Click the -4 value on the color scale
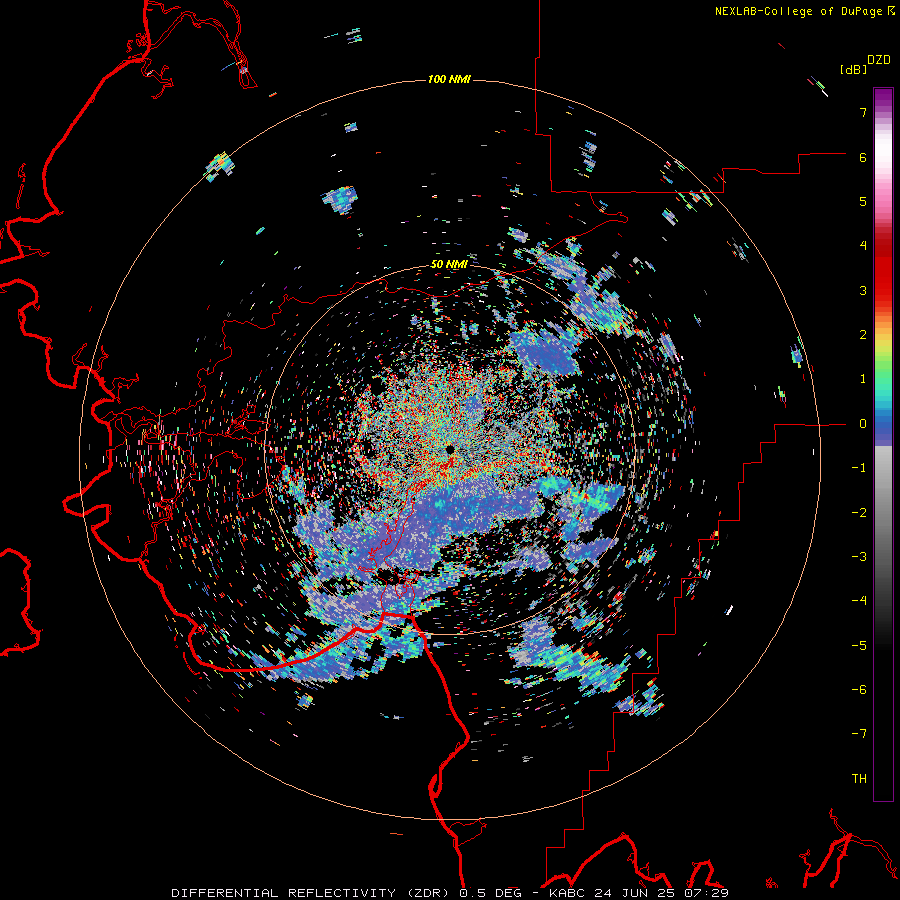The height and width of the screenshot is (900, 900). coord(859,601)
